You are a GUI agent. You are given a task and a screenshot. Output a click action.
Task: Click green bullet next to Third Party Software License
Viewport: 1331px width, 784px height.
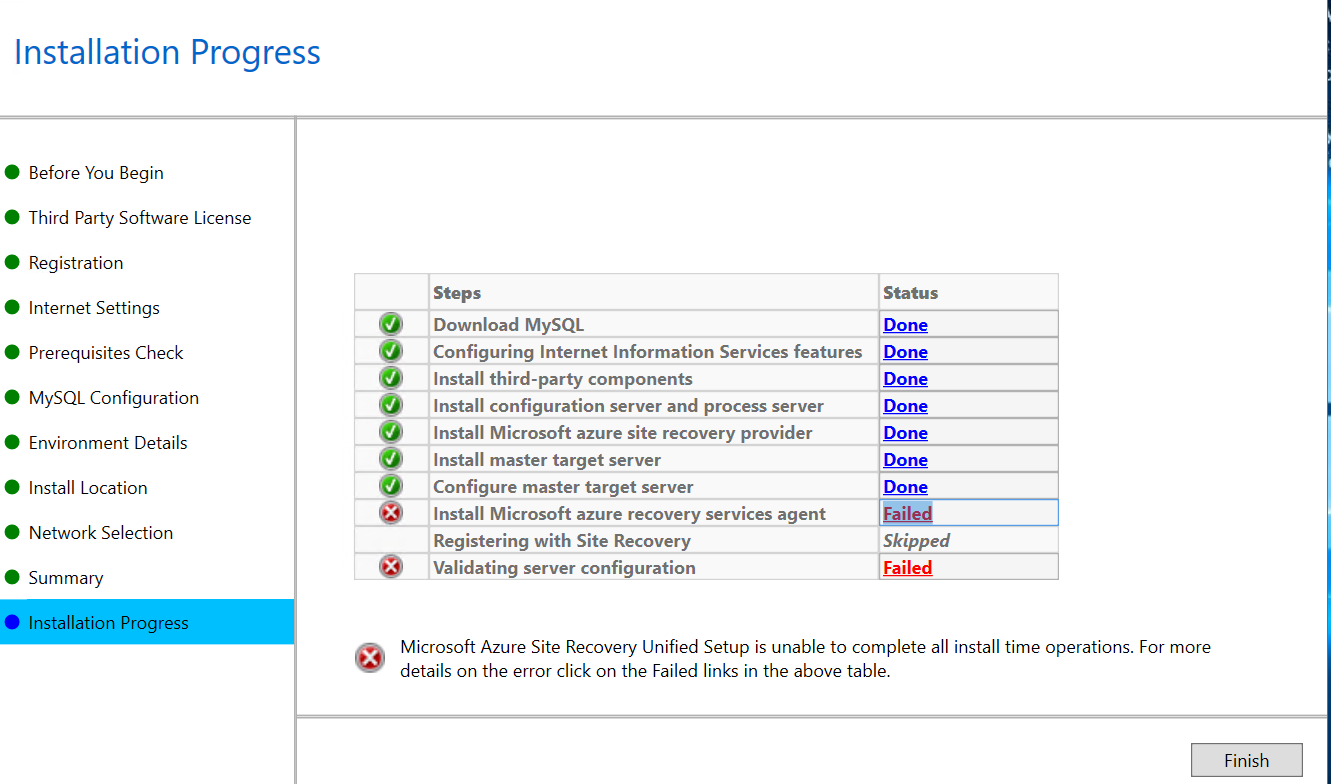pos(12,217)
